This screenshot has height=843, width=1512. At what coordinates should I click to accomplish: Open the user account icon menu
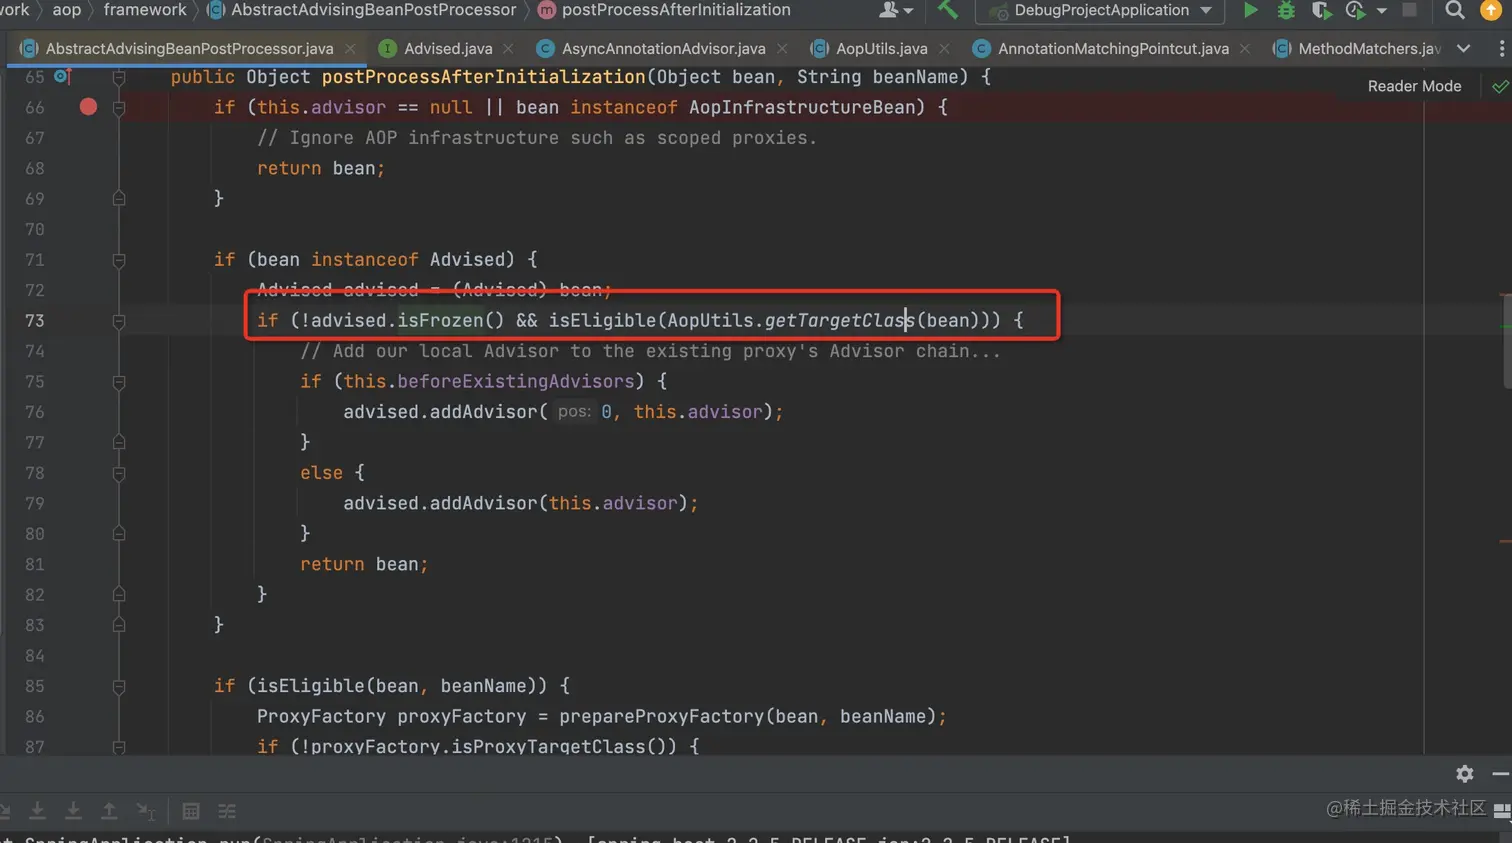895,10
